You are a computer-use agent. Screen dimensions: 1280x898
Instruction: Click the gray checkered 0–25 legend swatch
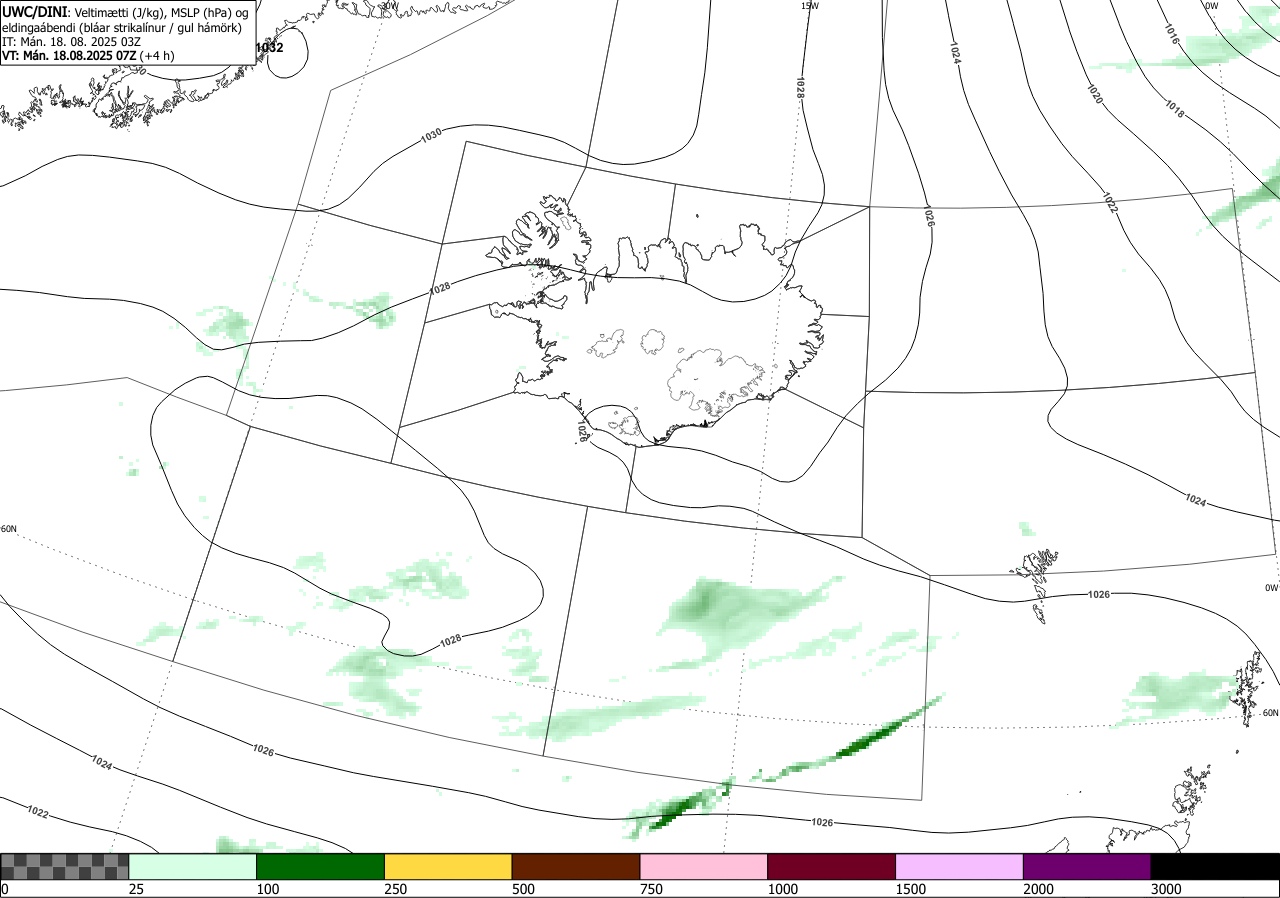tap(65, 866)
